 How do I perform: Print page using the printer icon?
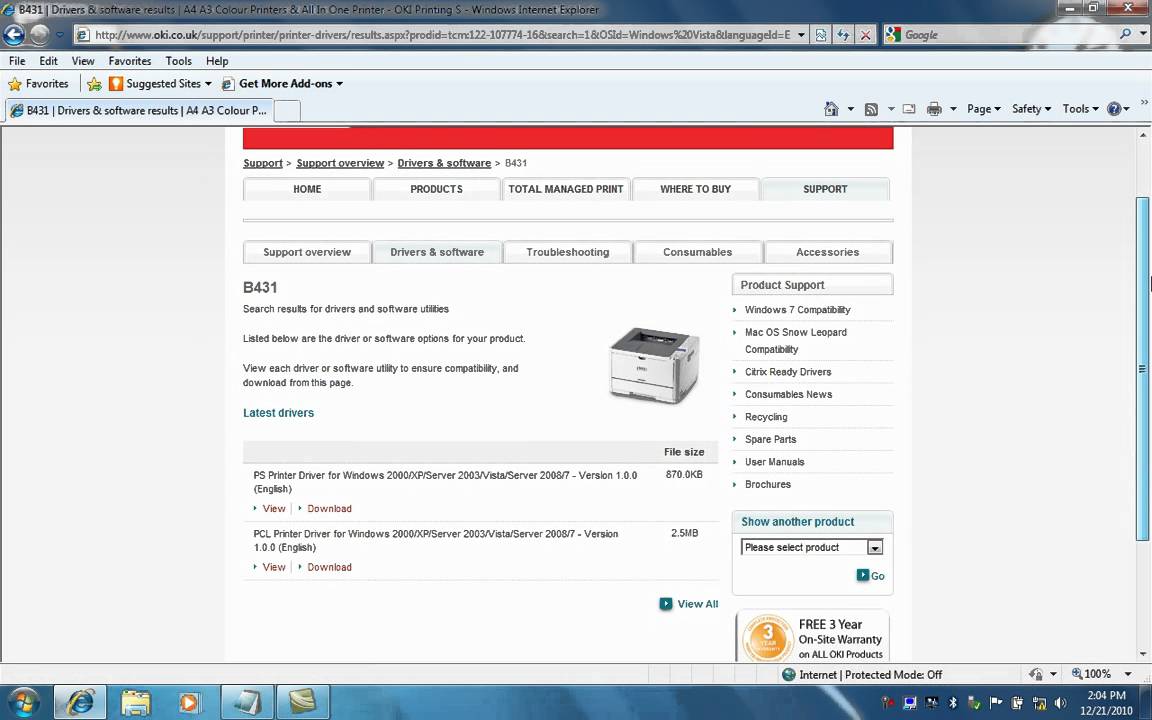[934, 109]
